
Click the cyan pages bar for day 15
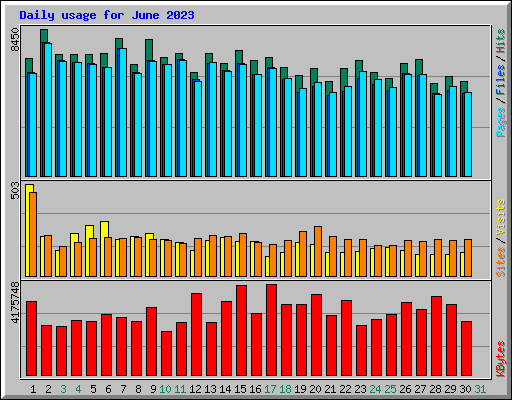click(x=243, y=120)
